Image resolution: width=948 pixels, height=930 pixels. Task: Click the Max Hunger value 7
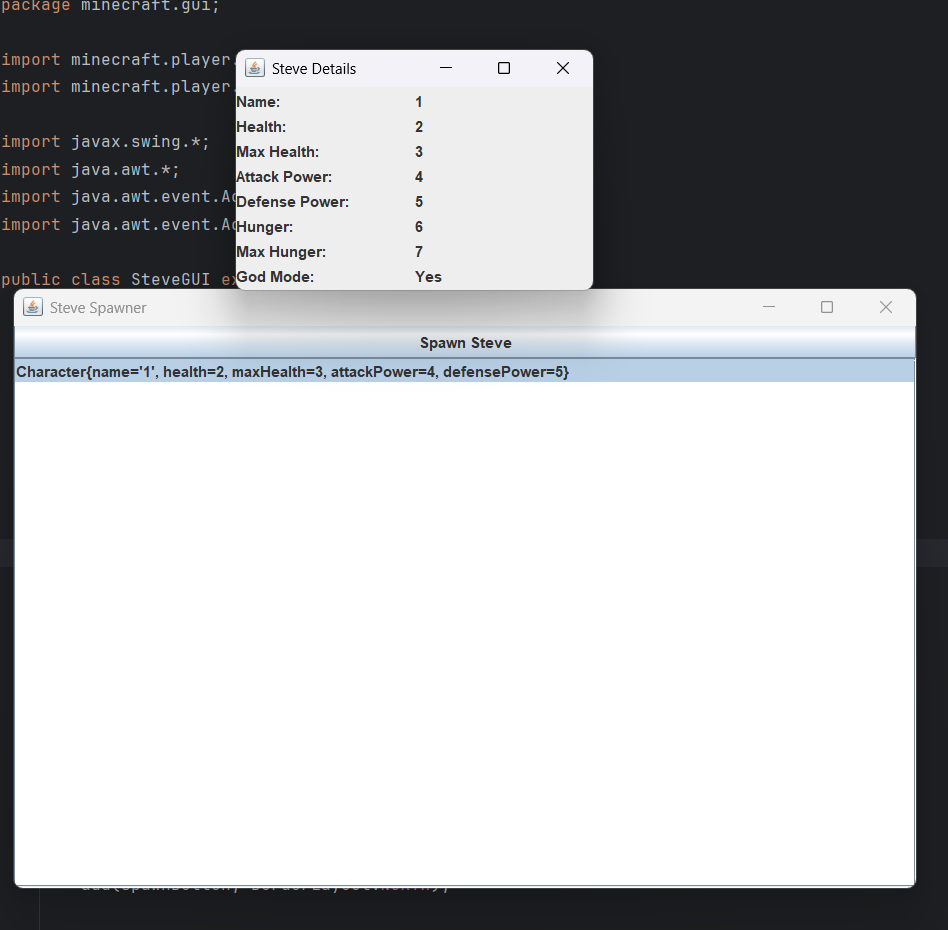click(x=419, y=252)
